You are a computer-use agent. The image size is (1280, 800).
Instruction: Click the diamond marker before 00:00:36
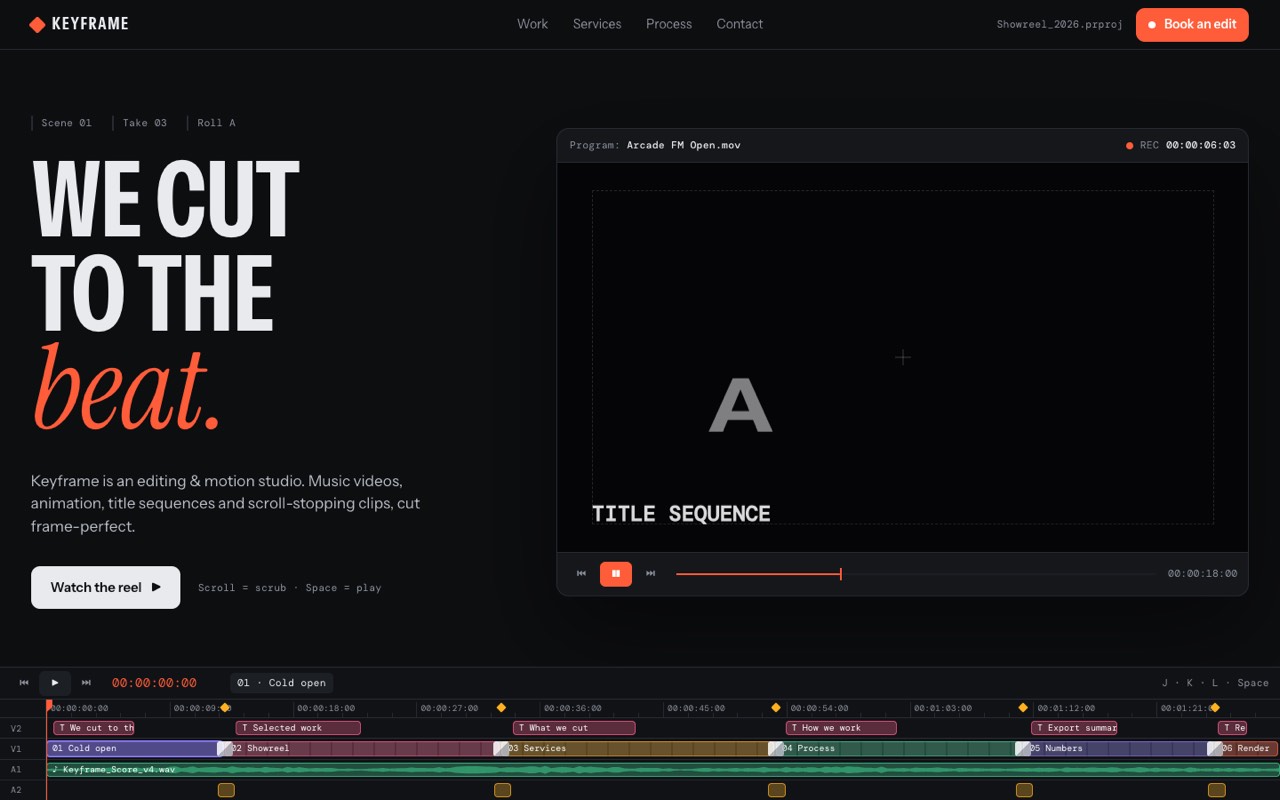tap(501, 708)
